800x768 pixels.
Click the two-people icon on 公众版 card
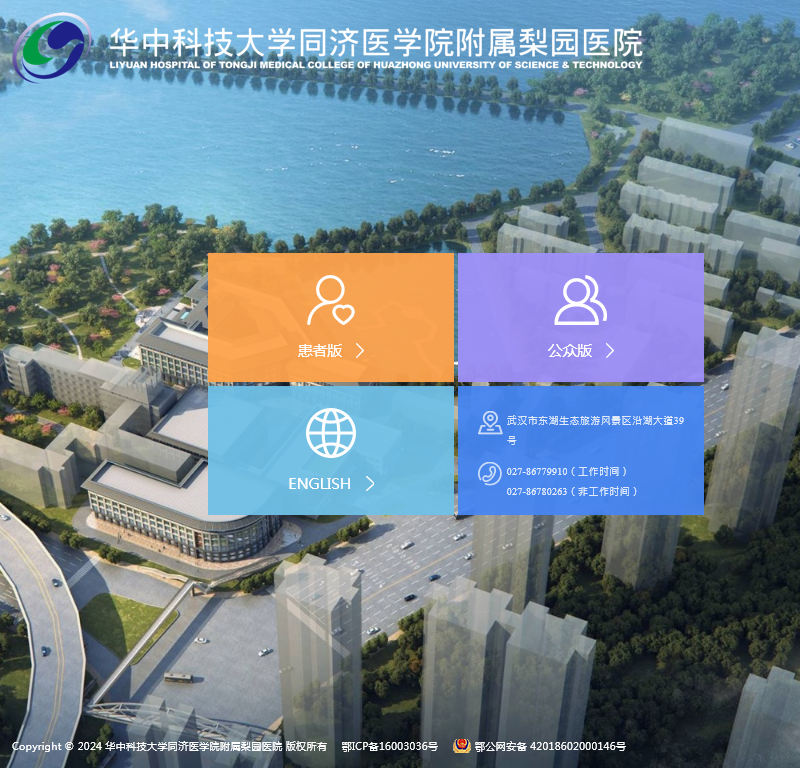tap(580, 300)
